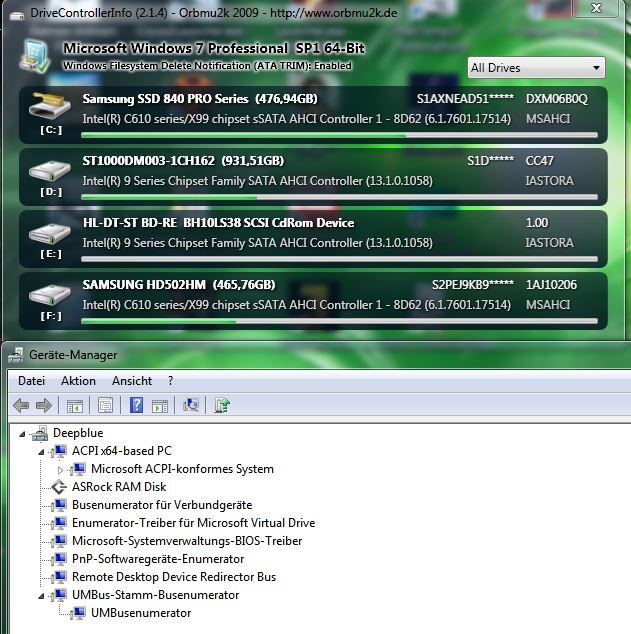Collapse the UMBus-Stamm-Busenumerator node
This screenshot has height=634, width=631.
(x=41, y=596)
